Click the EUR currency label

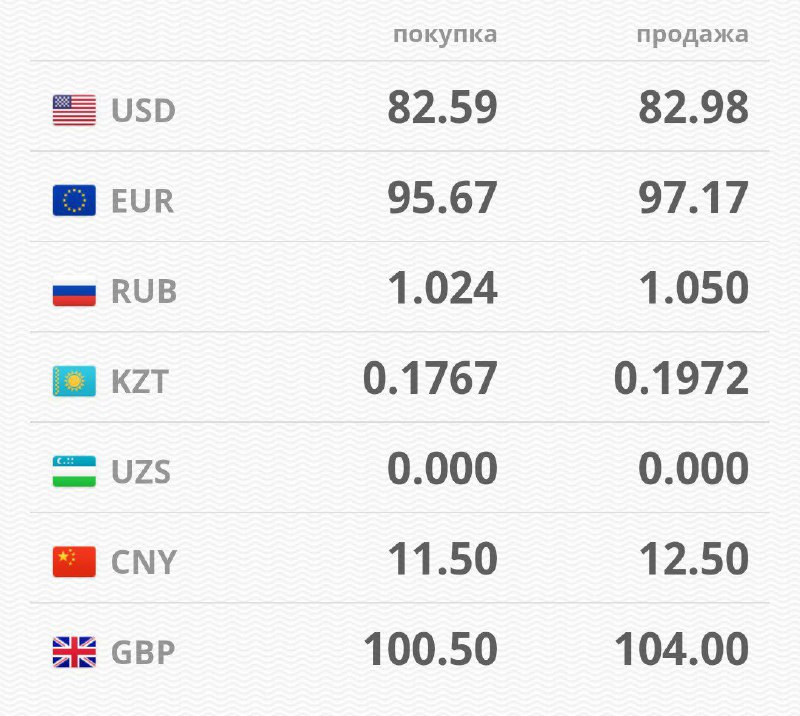tap(142, 200)
